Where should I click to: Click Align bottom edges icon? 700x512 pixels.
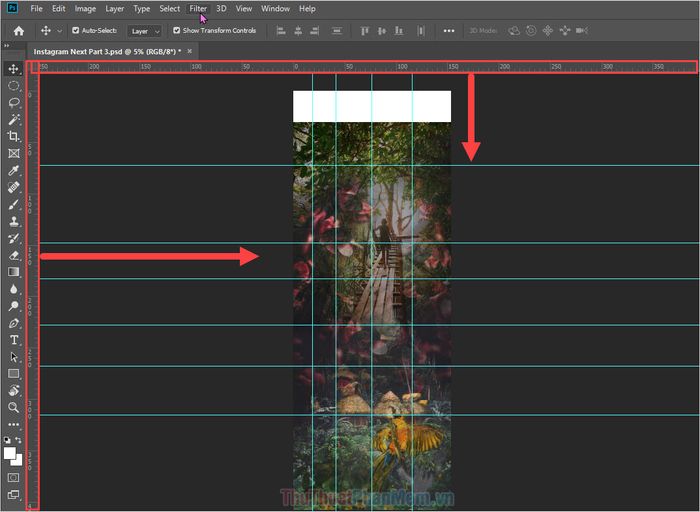pos(399,31)
